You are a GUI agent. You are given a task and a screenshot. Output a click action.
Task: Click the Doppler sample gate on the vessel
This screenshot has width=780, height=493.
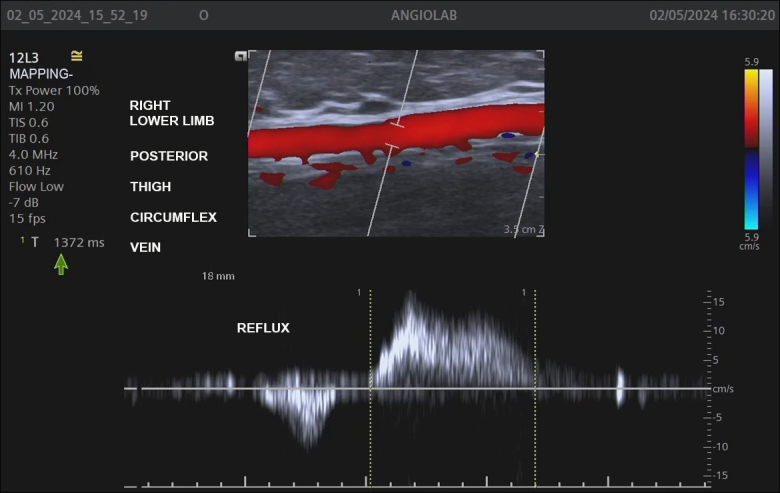pos(394,138)
